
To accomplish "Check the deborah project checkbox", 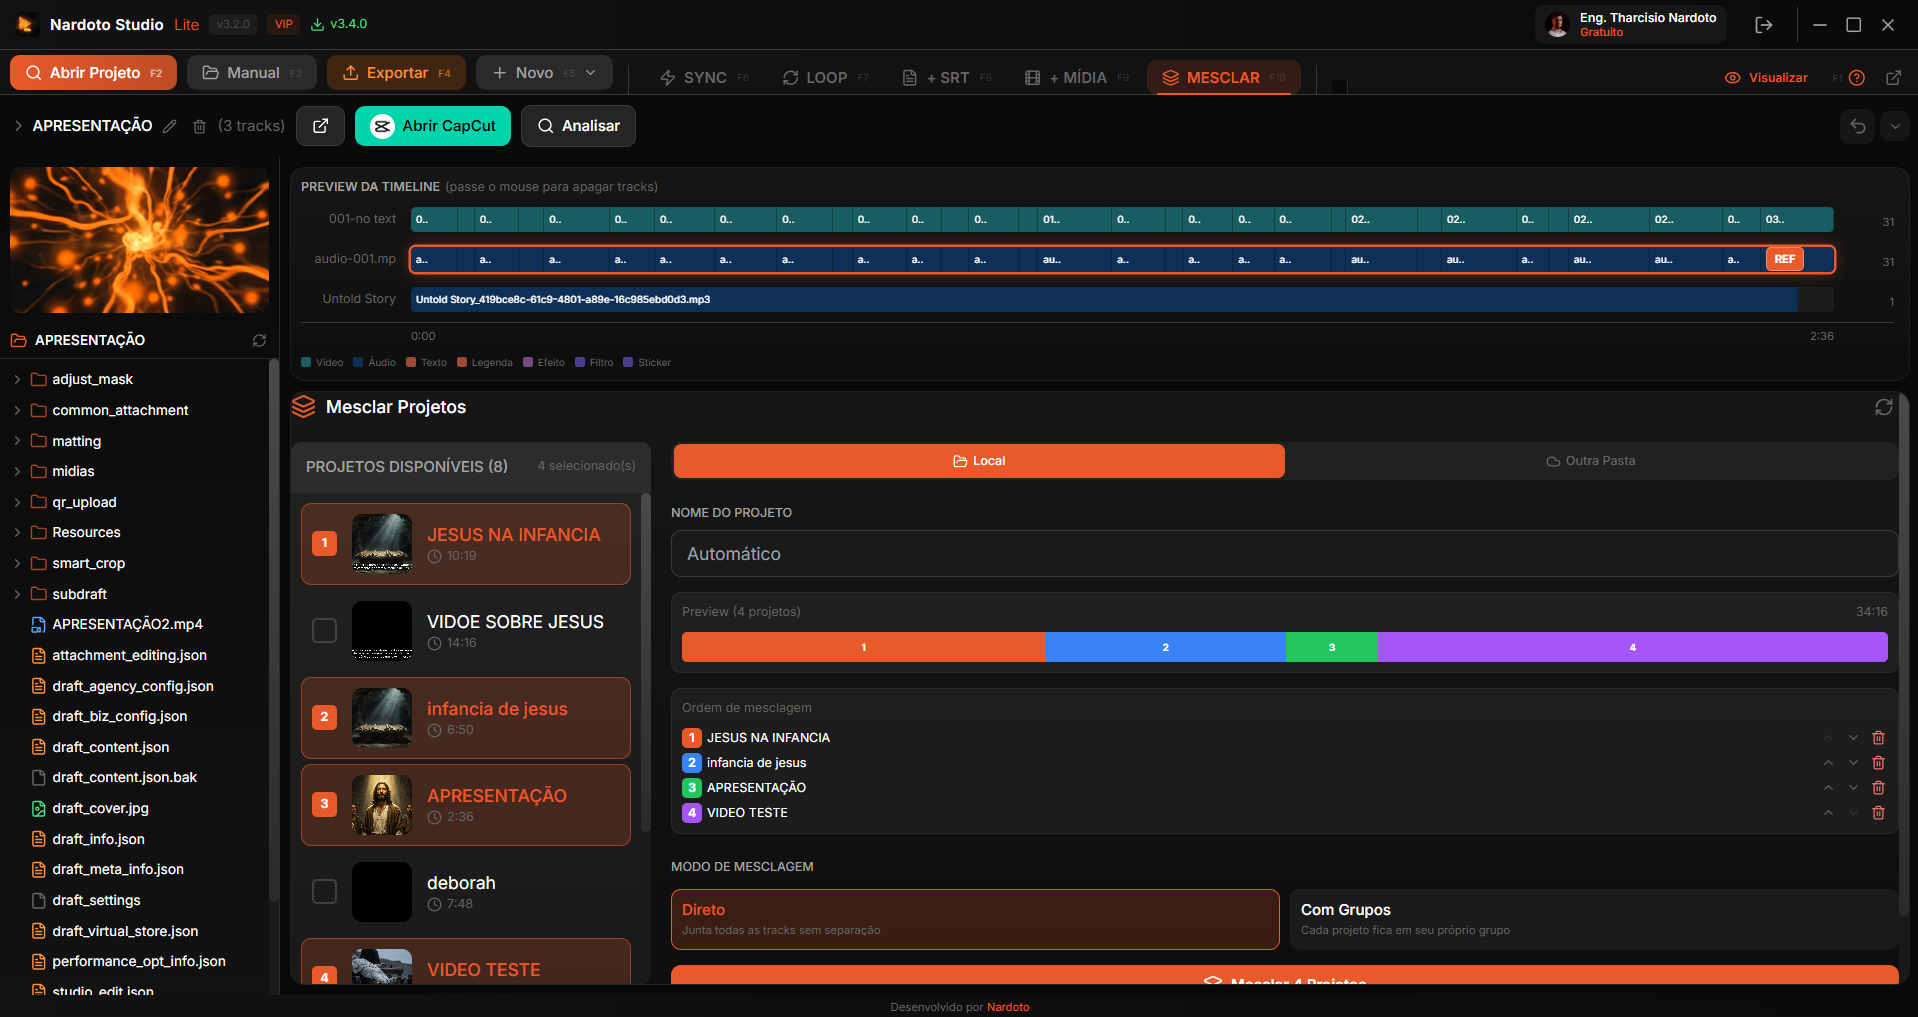I will pos(324,891).
